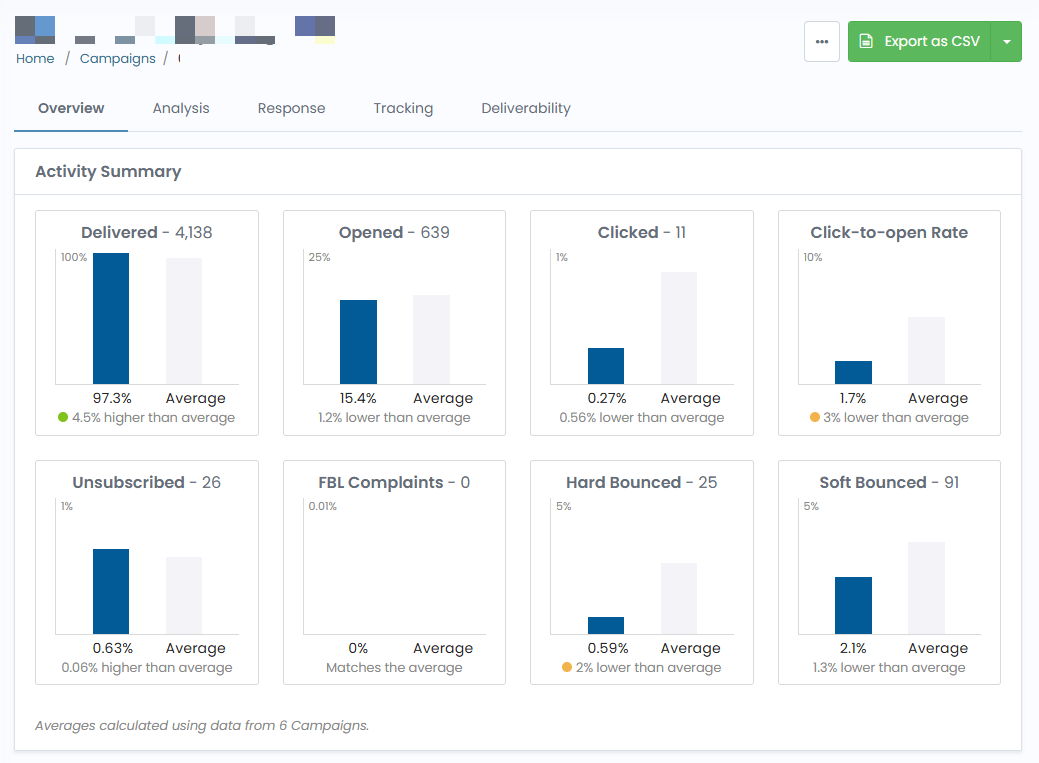
Task: Click the Delivered - 4,138 card title
Action: point(146,232)
